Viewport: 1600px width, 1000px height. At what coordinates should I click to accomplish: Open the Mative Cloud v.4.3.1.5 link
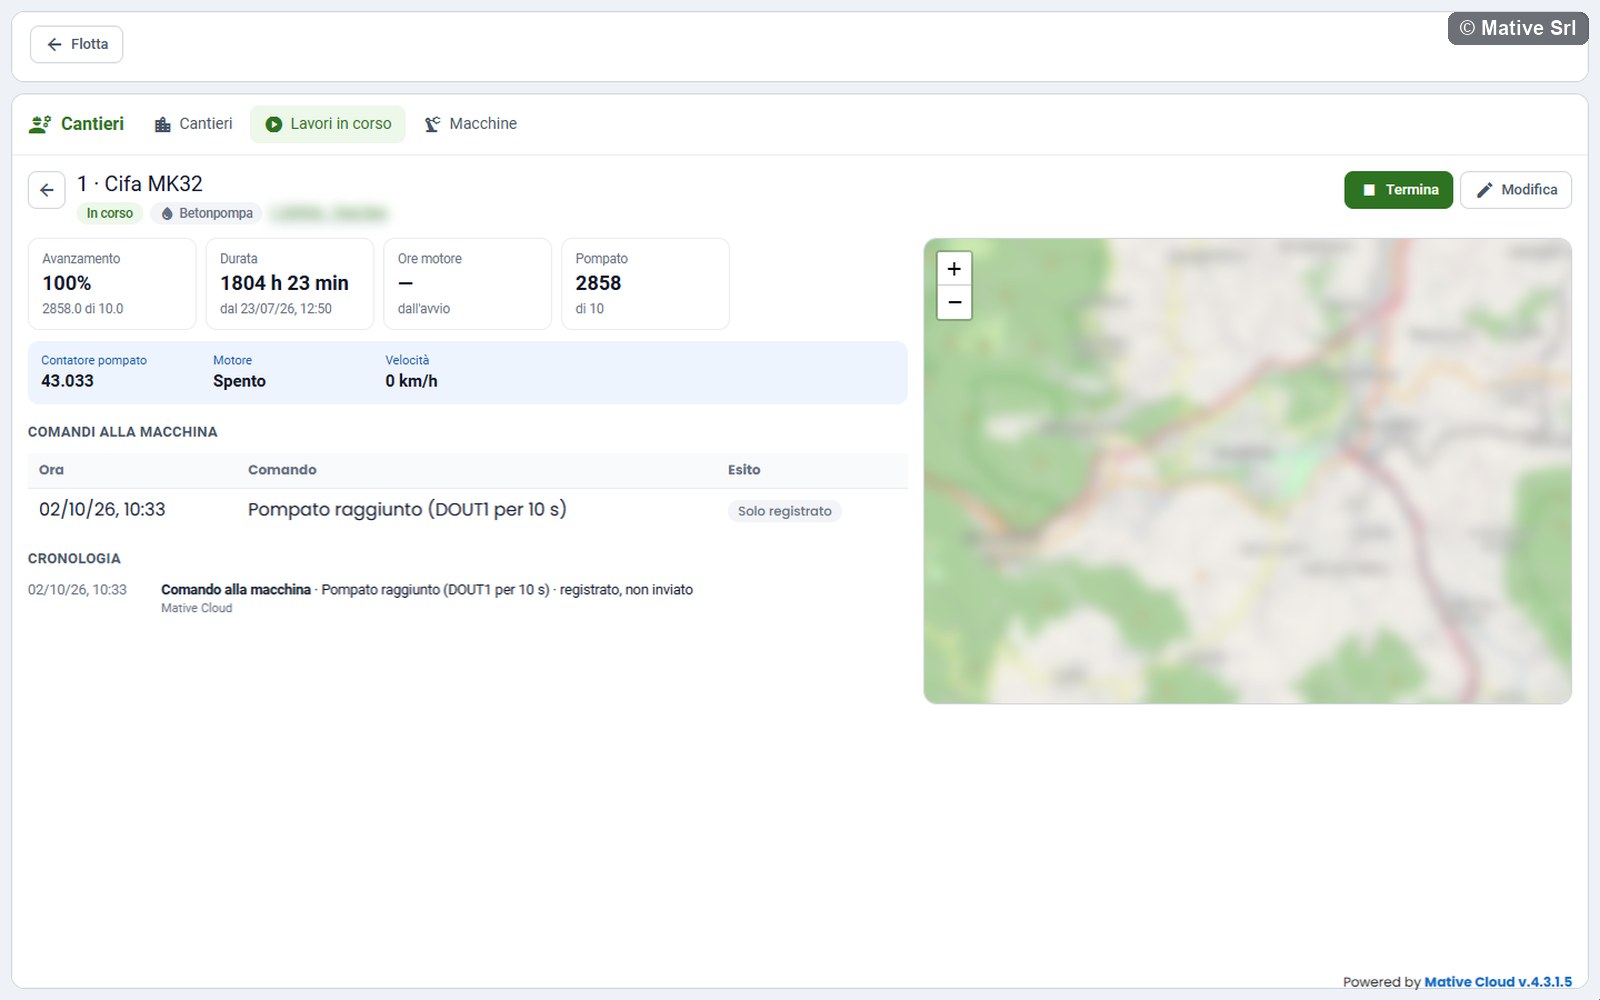[x=1498, y=982]
